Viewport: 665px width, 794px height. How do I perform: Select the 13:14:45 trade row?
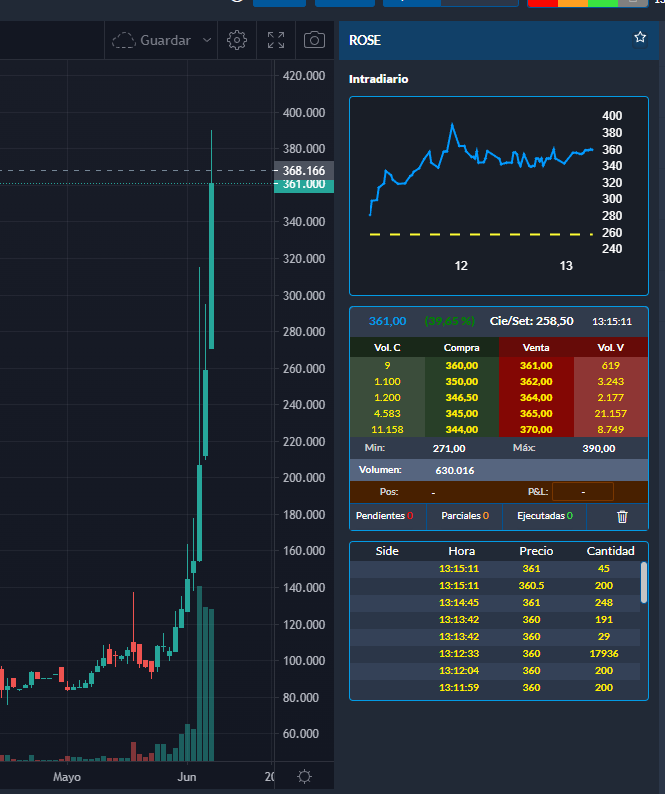click(495, 603)
